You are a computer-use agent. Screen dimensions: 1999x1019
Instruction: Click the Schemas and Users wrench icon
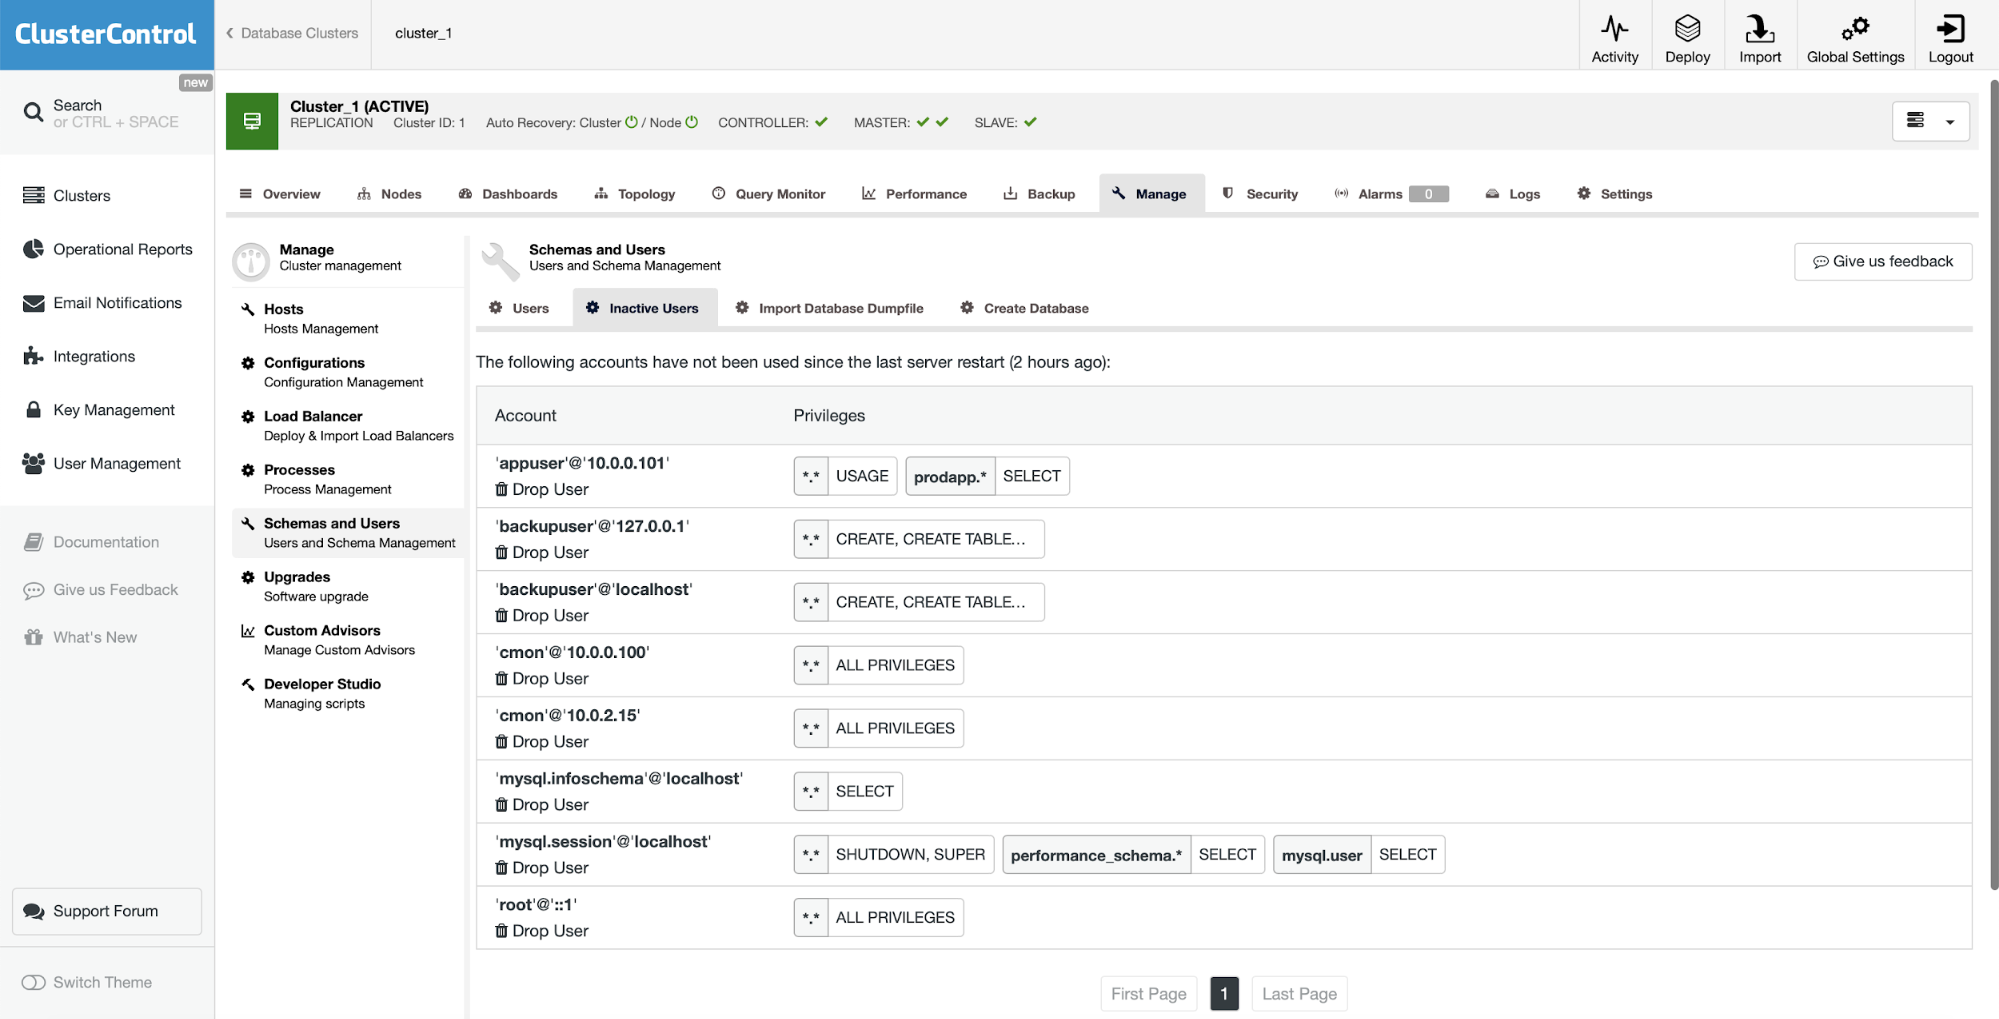pyautogui.click(x=248, y=523)
